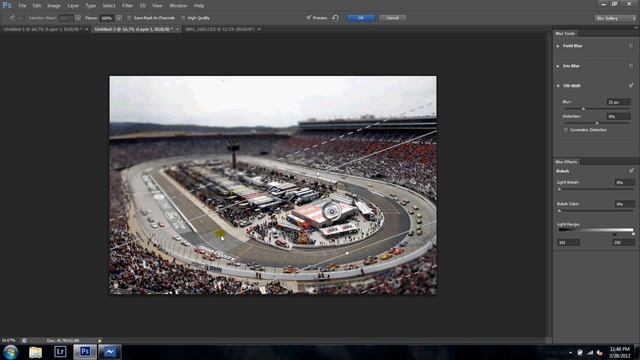This screenshot has height=360, width=640.
Task: Open Windows Explorer from taskbar
Action: (x=35, y=352)
